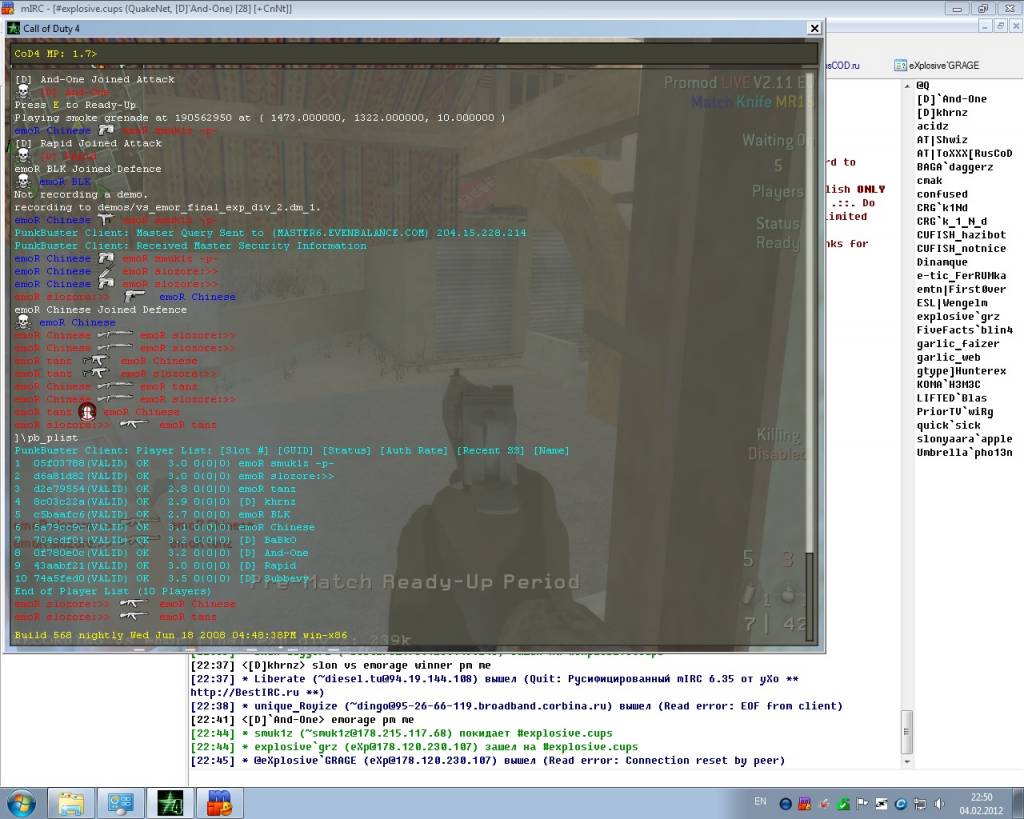
Task: Switch to the eXplosive`GRAGE switchbar tab
Action: 936,65
